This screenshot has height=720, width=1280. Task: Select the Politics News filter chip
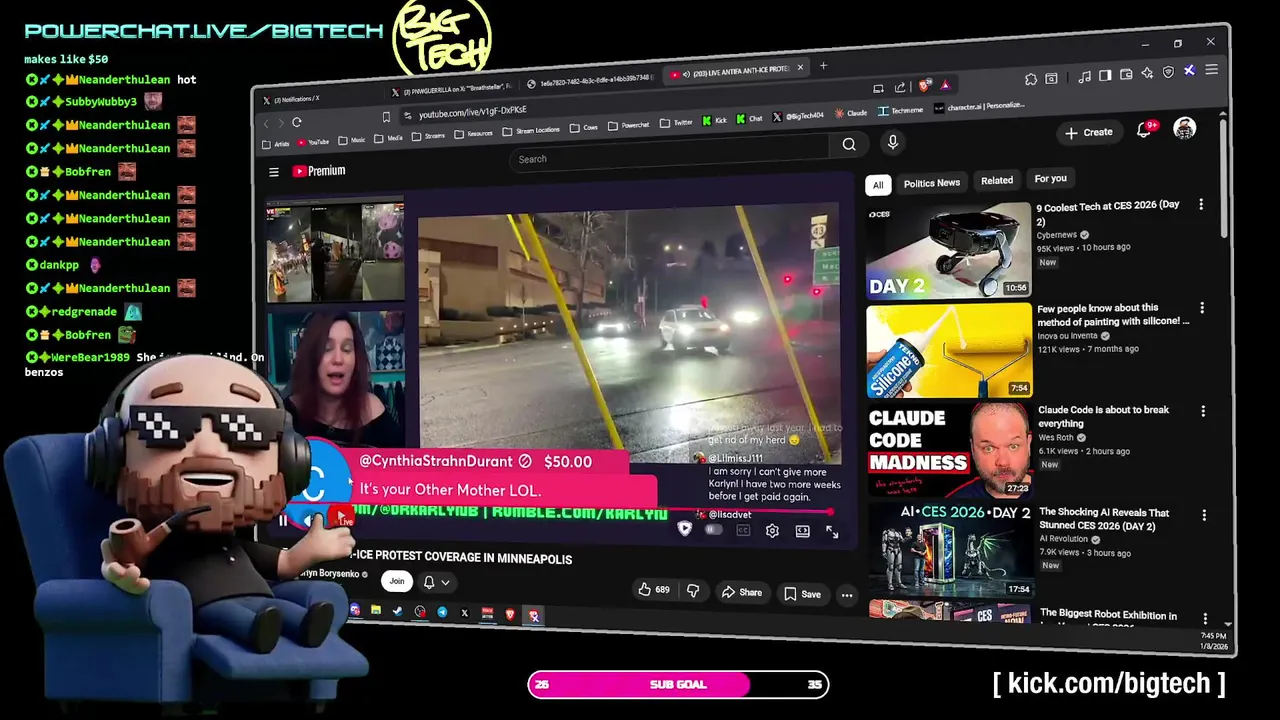[x=931, y=183]
